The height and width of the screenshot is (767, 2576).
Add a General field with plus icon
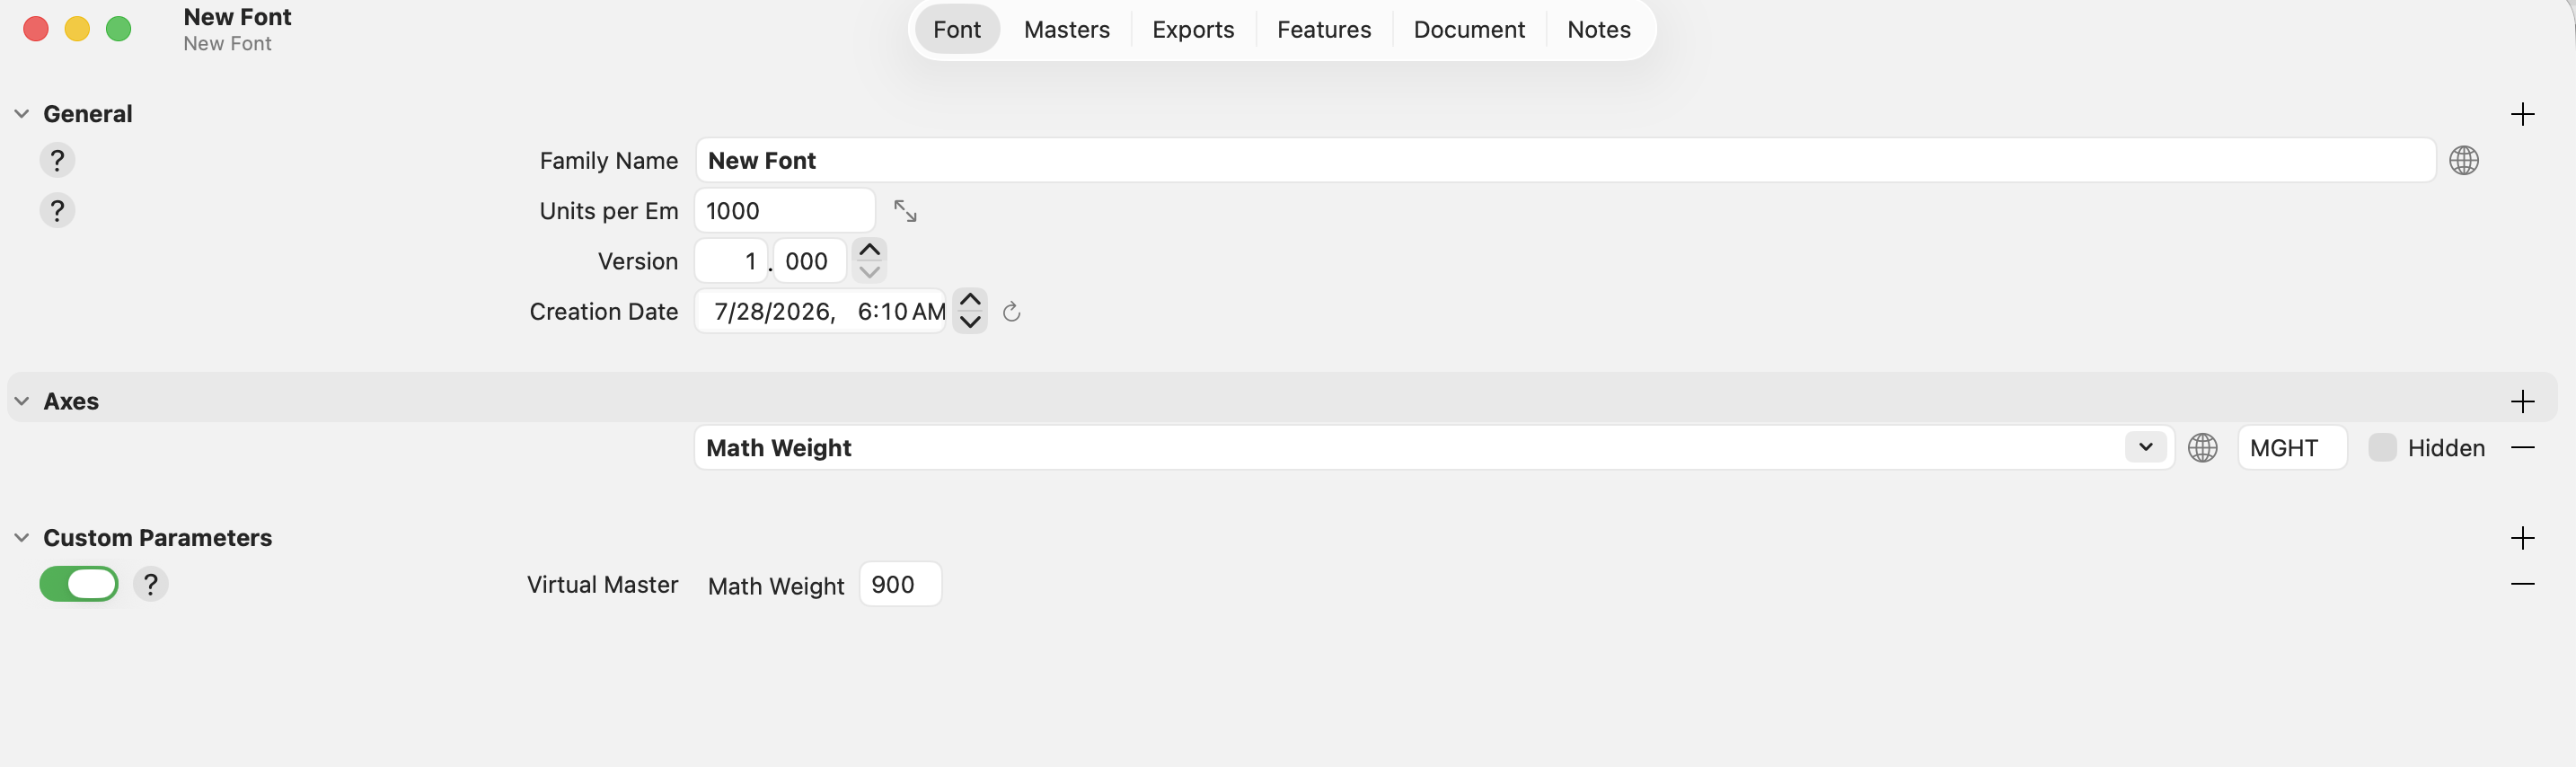(2522, 114)
